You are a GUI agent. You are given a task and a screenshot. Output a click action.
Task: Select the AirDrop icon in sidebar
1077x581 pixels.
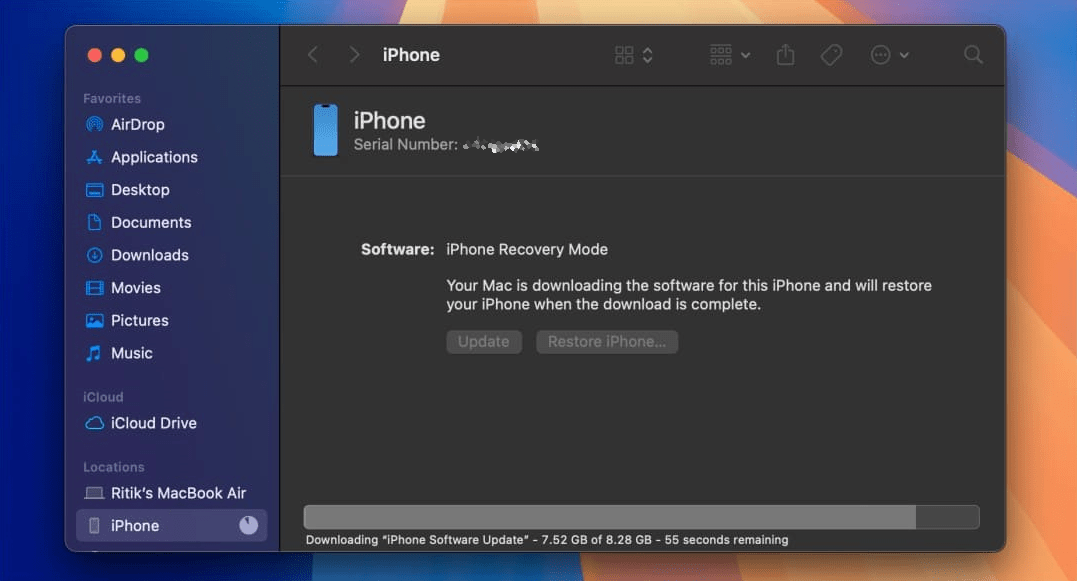coord(94,124)
